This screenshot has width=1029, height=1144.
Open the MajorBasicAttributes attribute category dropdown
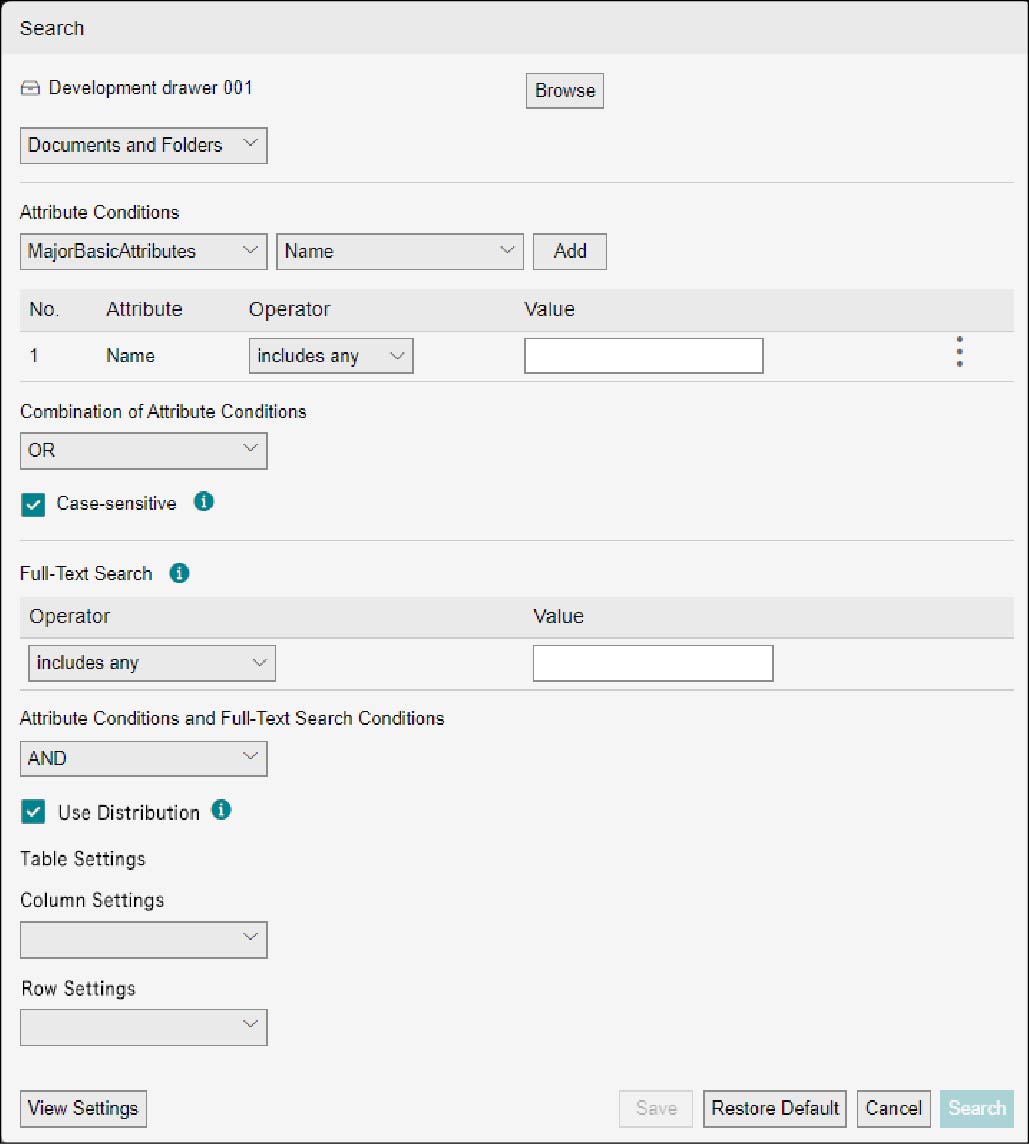point(143,251)
